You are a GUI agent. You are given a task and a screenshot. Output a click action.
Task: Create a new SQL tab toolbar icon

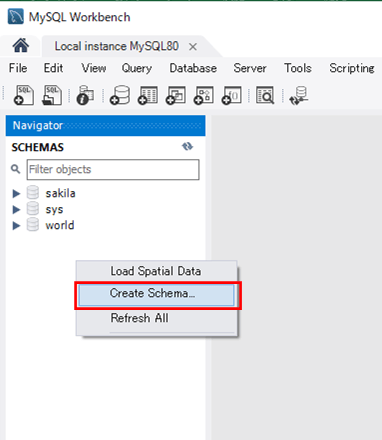pyautogui.click(x=23, y=96)
